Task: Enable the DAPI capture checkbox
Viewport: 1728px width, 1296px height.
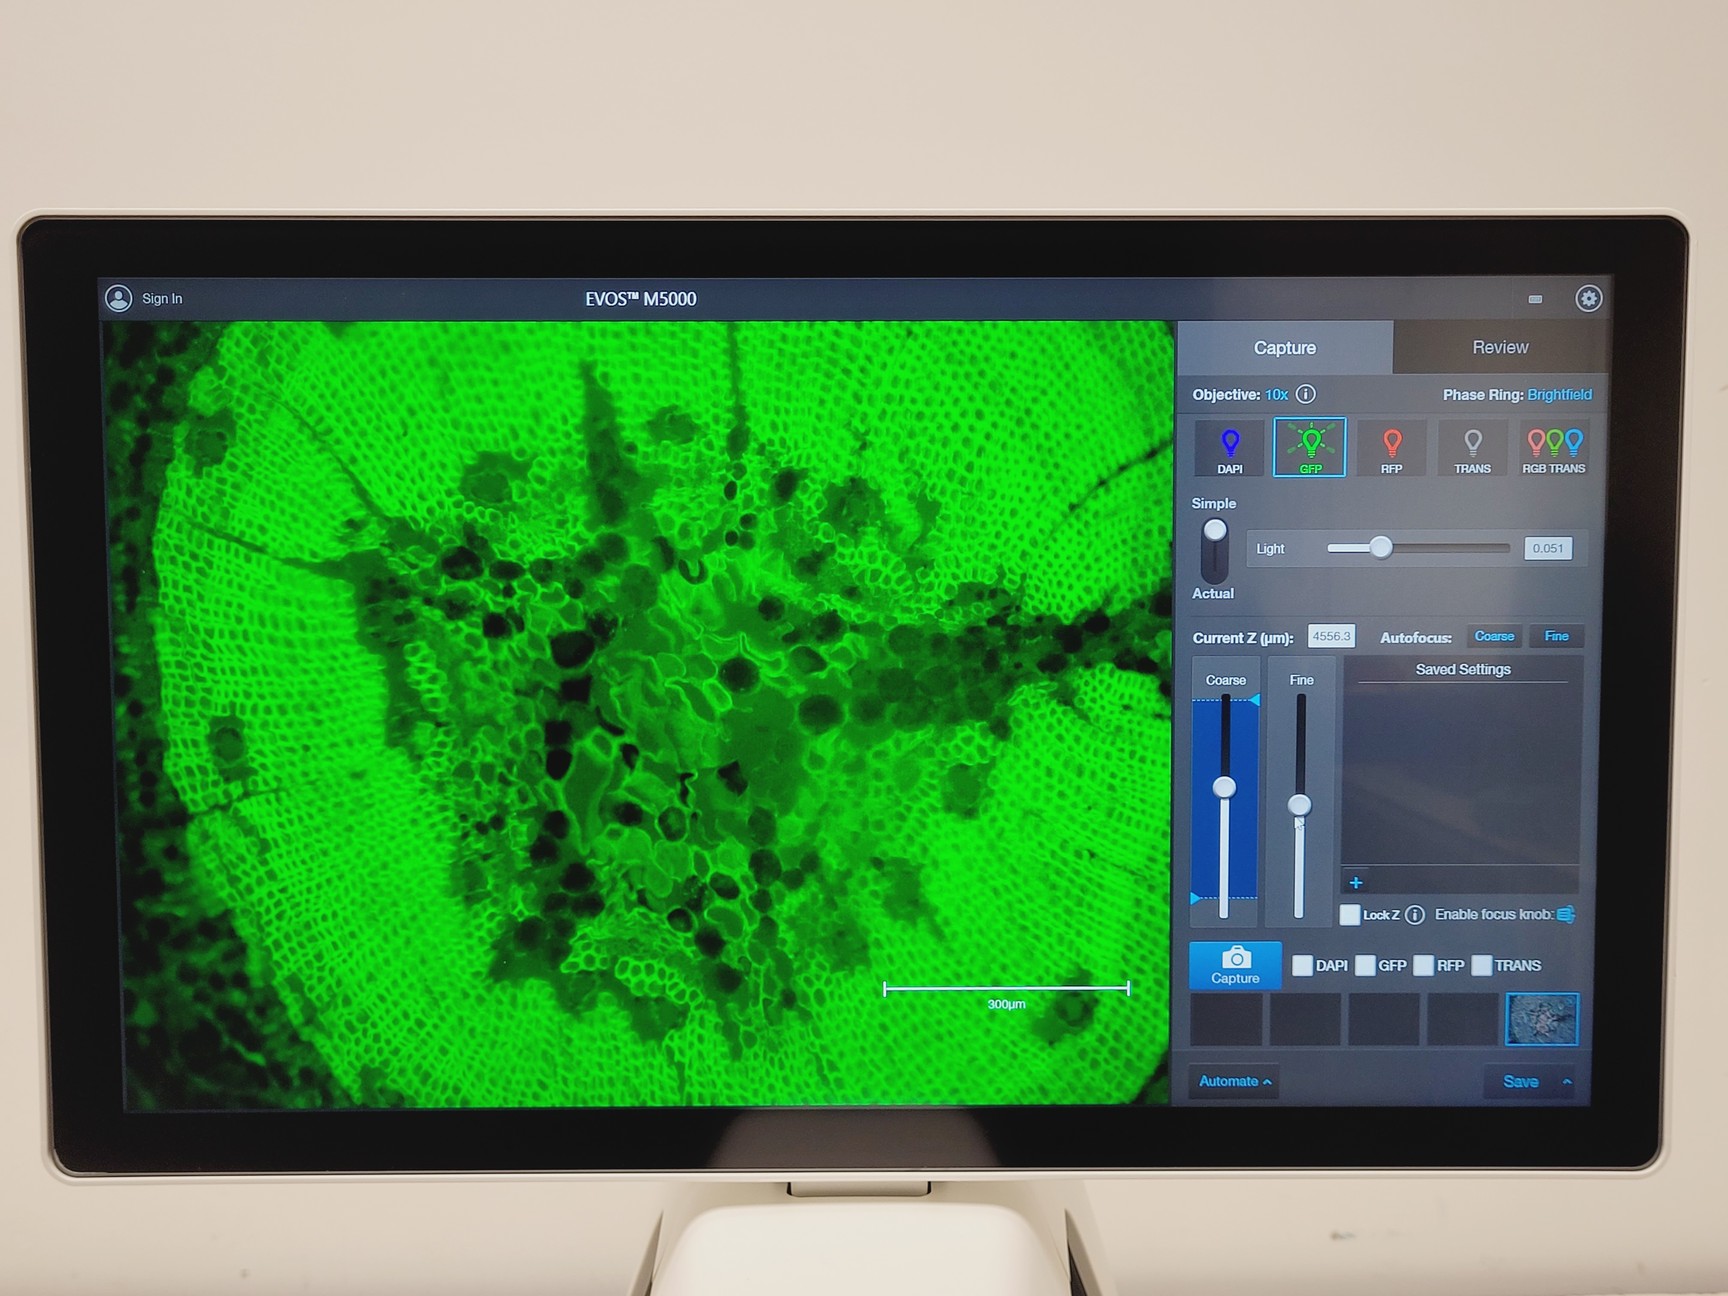Action: coord(1302,966)
